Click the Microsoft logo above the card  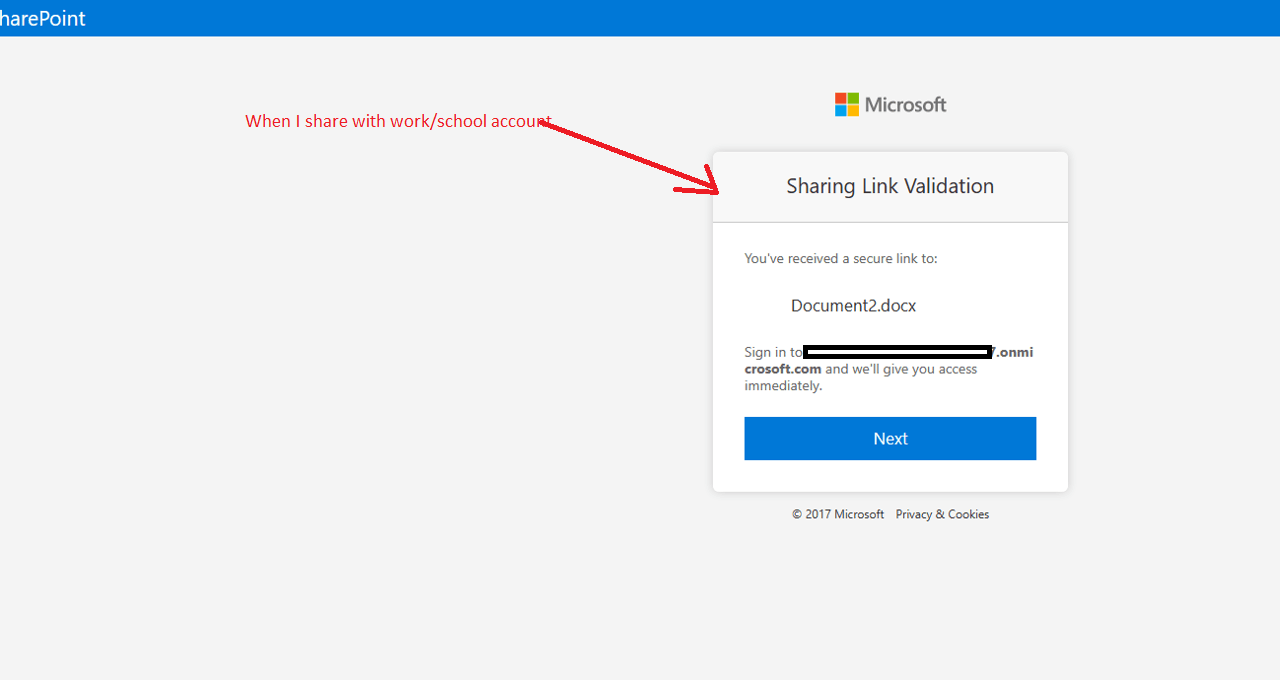(x=890, y=104)
